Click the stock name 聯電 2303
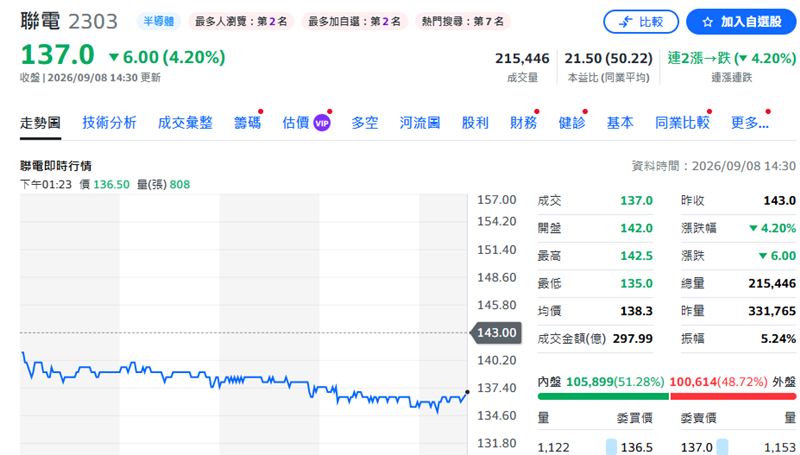800x455 pixels. (x=69, y=21)
